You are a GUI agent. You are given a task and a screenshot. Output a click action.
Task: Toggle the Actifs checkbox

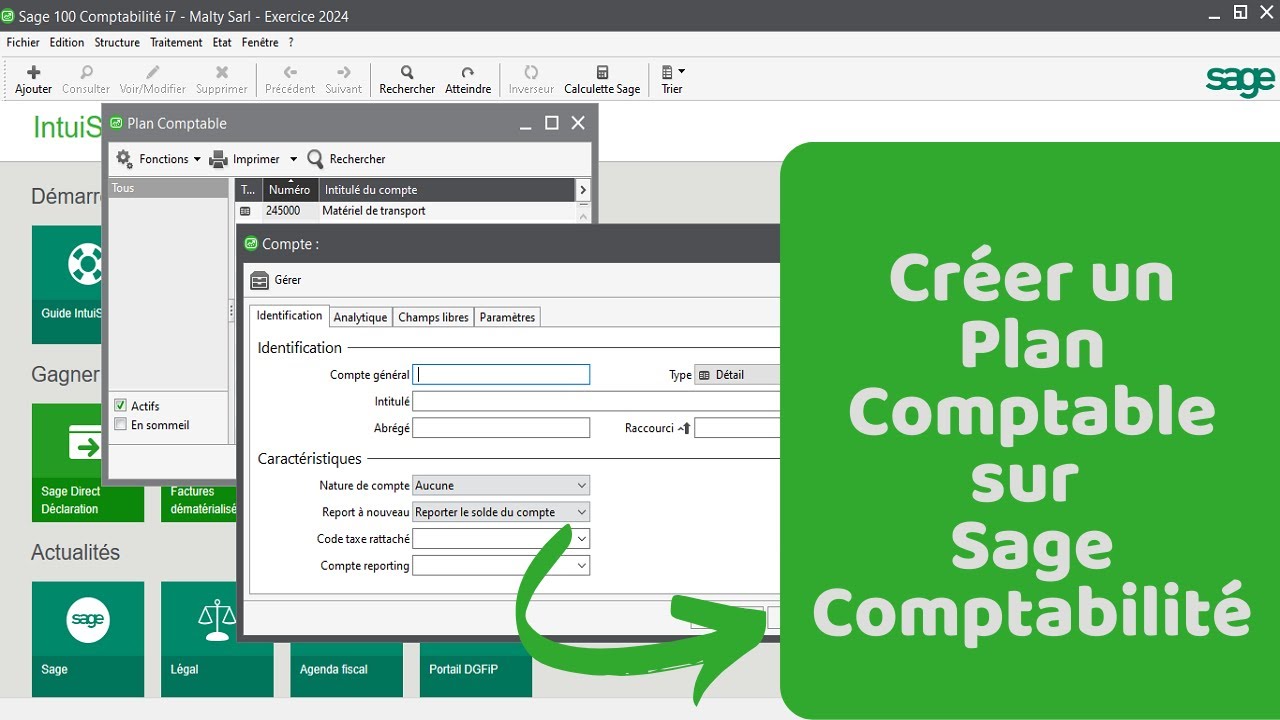120,406
